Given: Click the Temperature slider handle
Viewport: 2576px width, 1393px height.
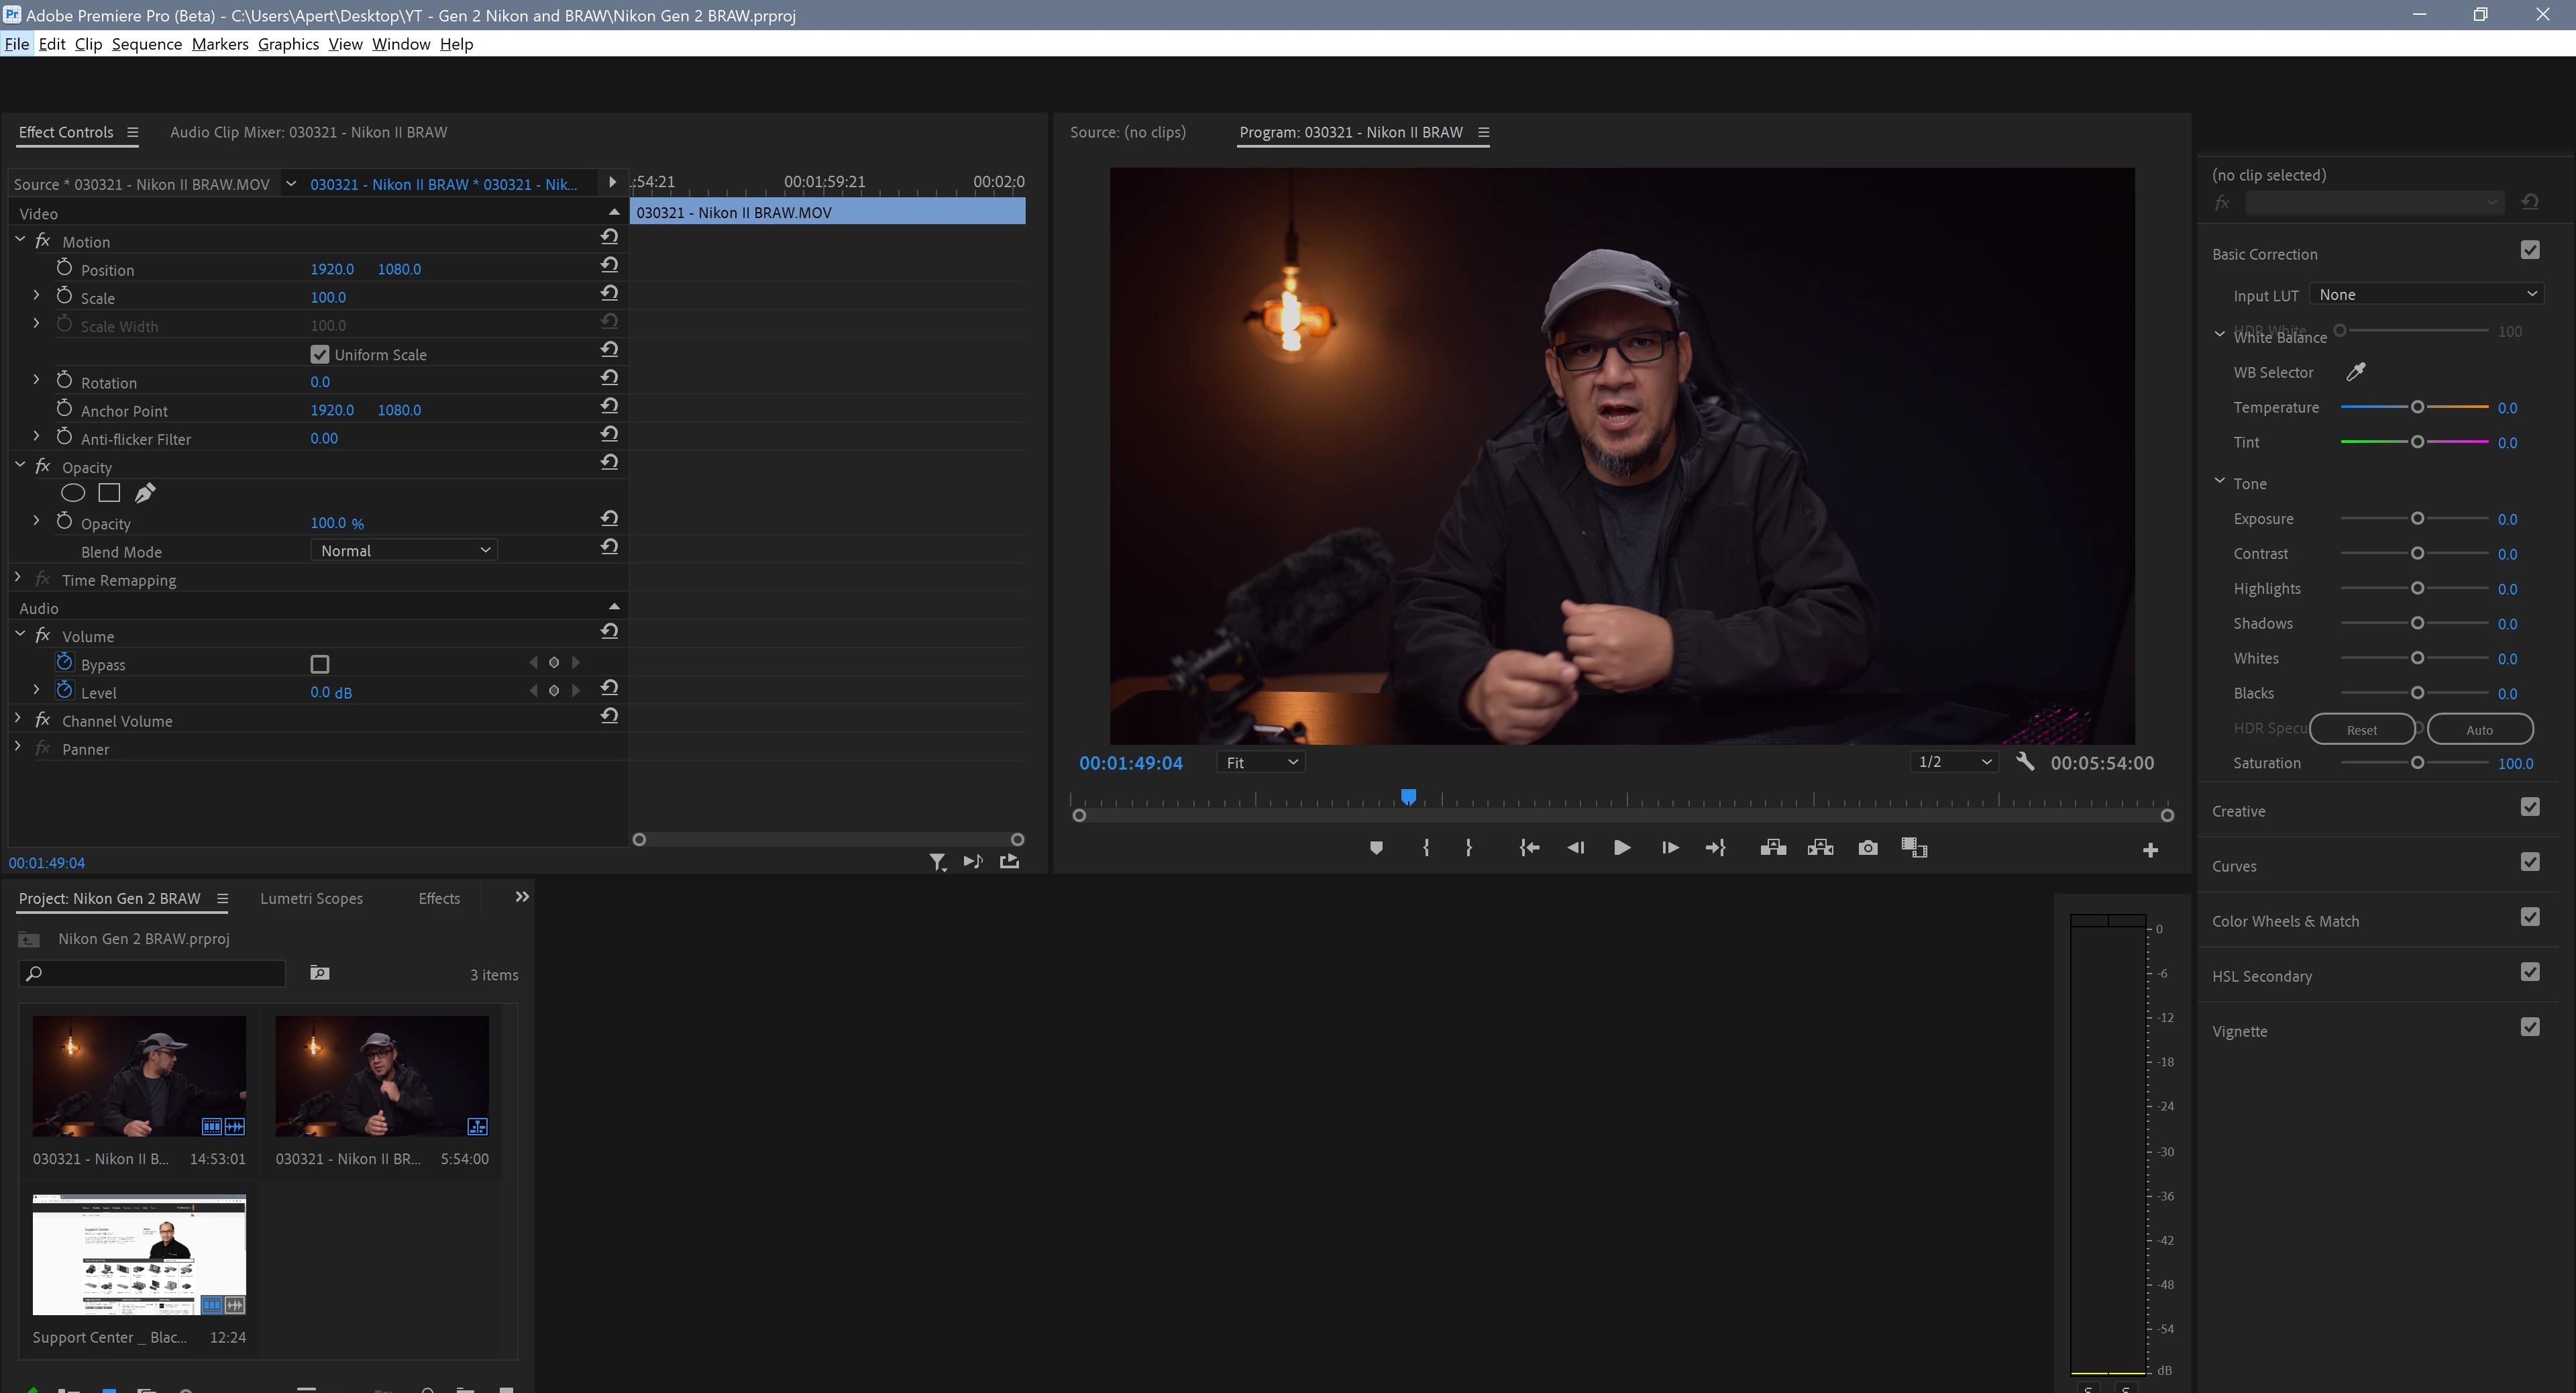Looking at the screenshot, I should [x=2417, y=407].
